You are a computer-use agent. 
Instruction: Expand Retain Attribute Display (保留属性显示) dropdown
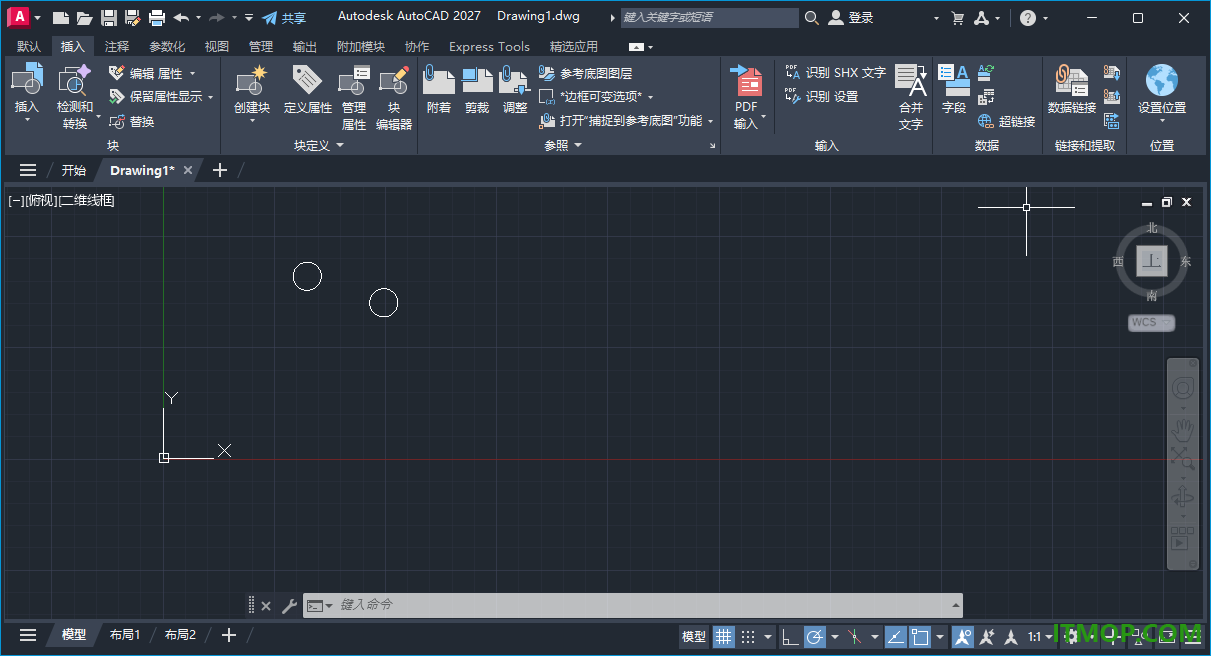click(211, 97)
